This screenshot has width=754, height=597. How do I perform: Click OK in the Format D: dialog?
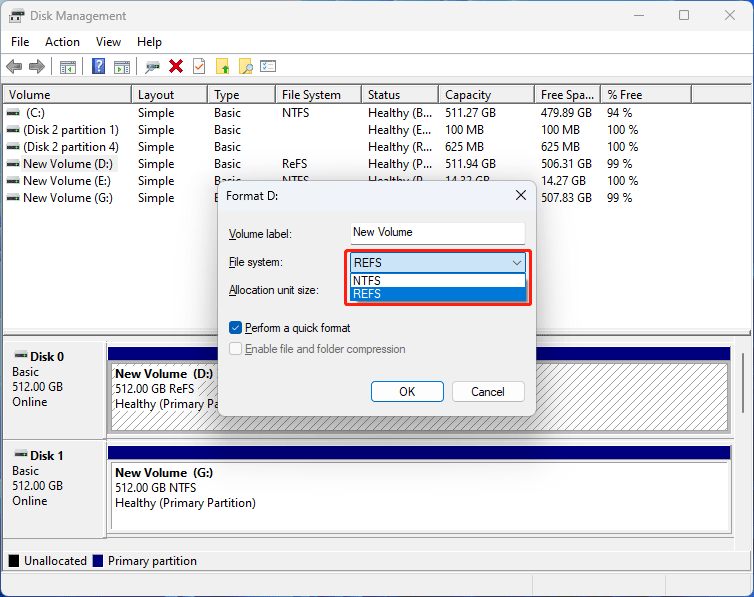[407, 391]
